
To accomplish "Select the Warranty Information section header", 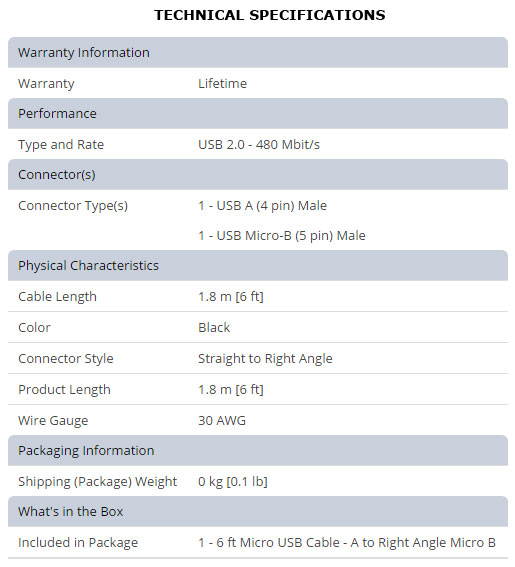I will coord(258,52).
